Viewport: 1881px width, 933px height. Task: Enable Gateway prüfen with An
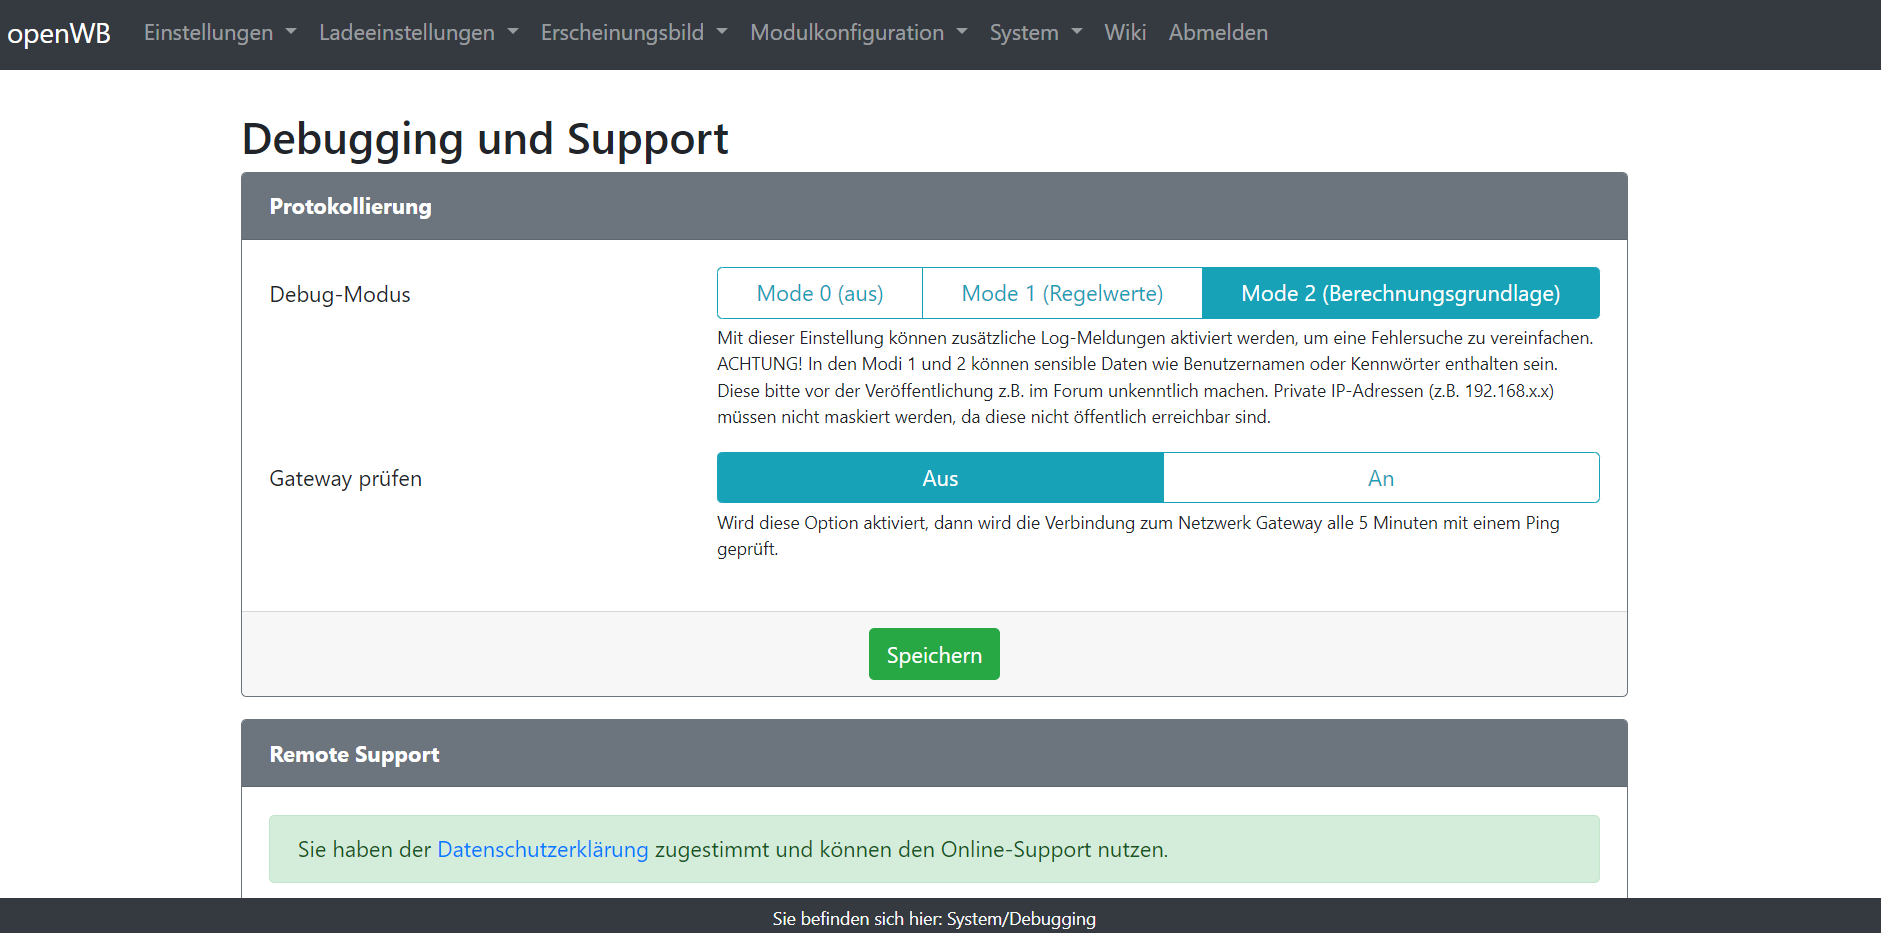1380,478
